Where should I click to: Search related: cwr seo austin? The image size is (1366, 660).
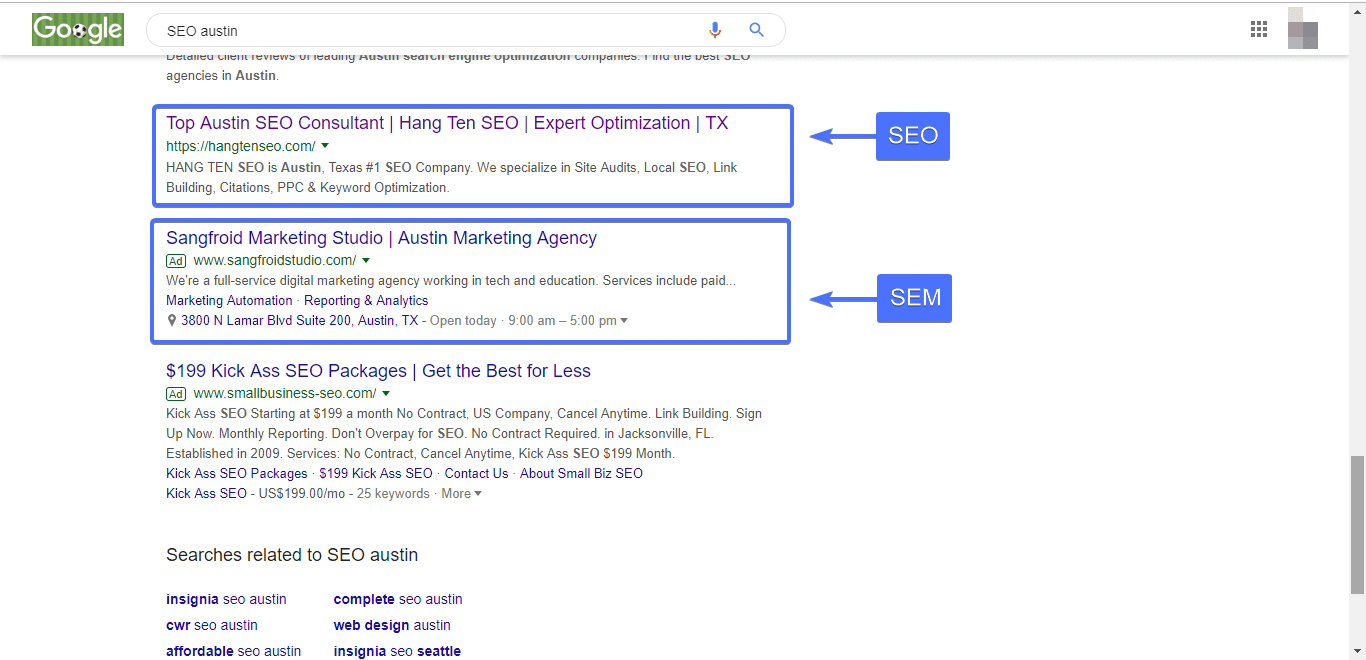pyautogui.click(x=212, y=626)
